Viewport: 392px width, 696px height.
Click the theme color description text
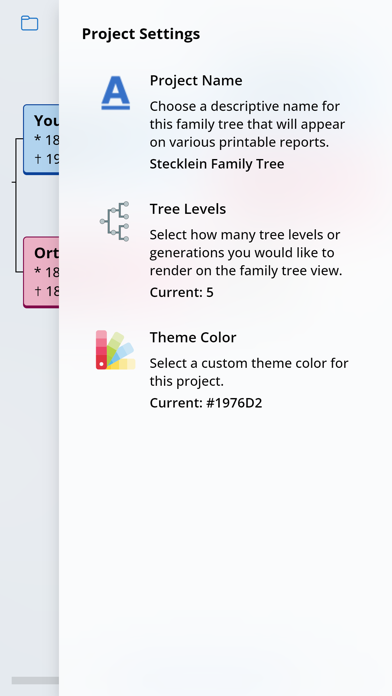click(249, 372)
